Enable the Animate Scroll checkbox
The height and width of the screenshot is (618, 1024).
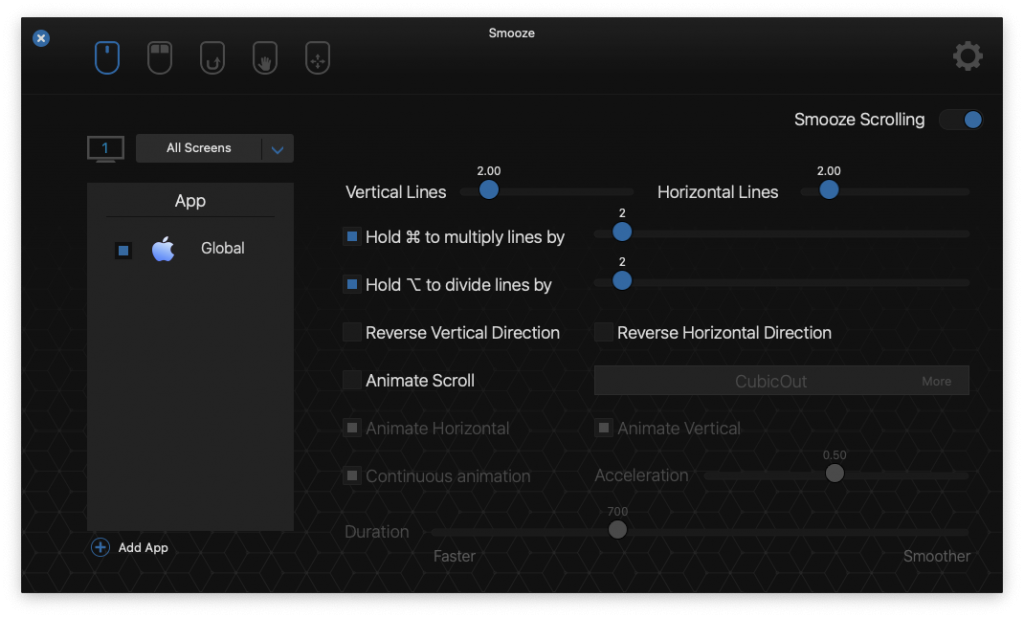click(352, 380)
